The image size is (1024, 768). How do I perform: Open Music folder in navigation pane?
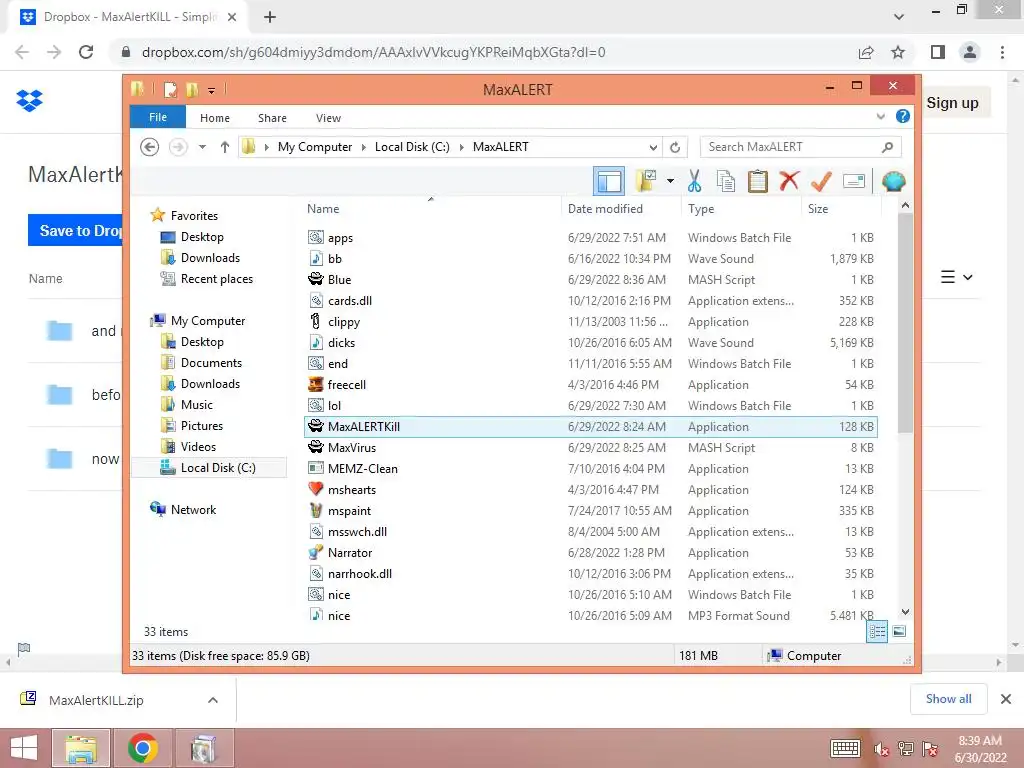[x=197, y=405]
